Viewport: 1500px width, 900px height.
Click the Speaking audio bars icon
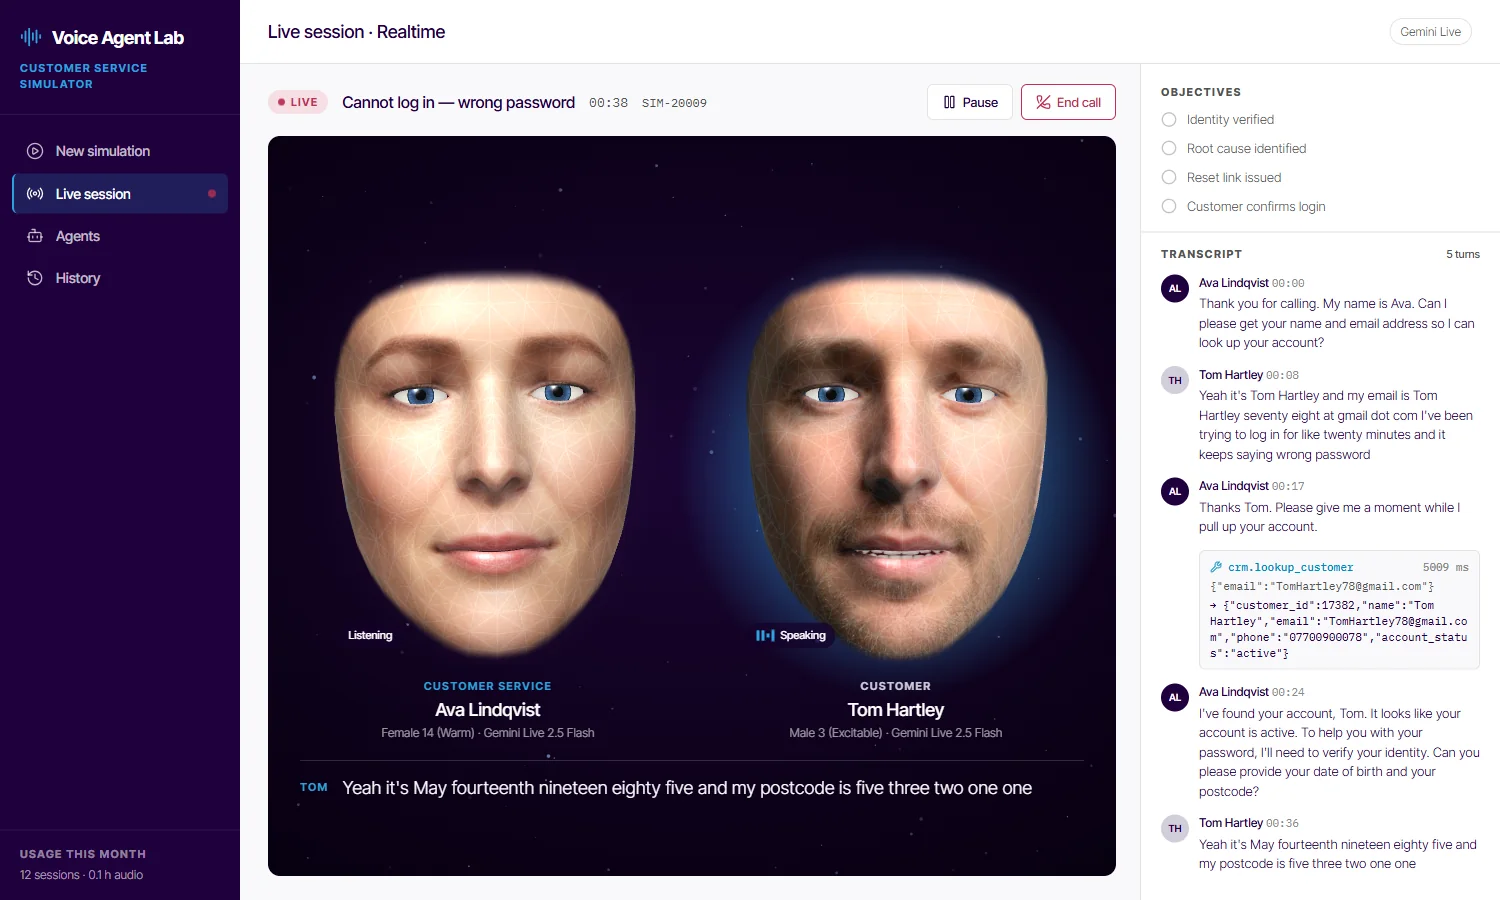tap(765, 636)
